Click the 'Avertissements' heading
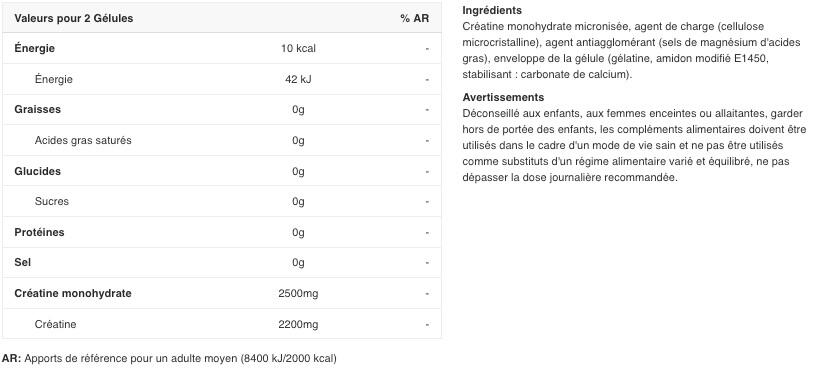813x374 pixels. coord(503,97)
